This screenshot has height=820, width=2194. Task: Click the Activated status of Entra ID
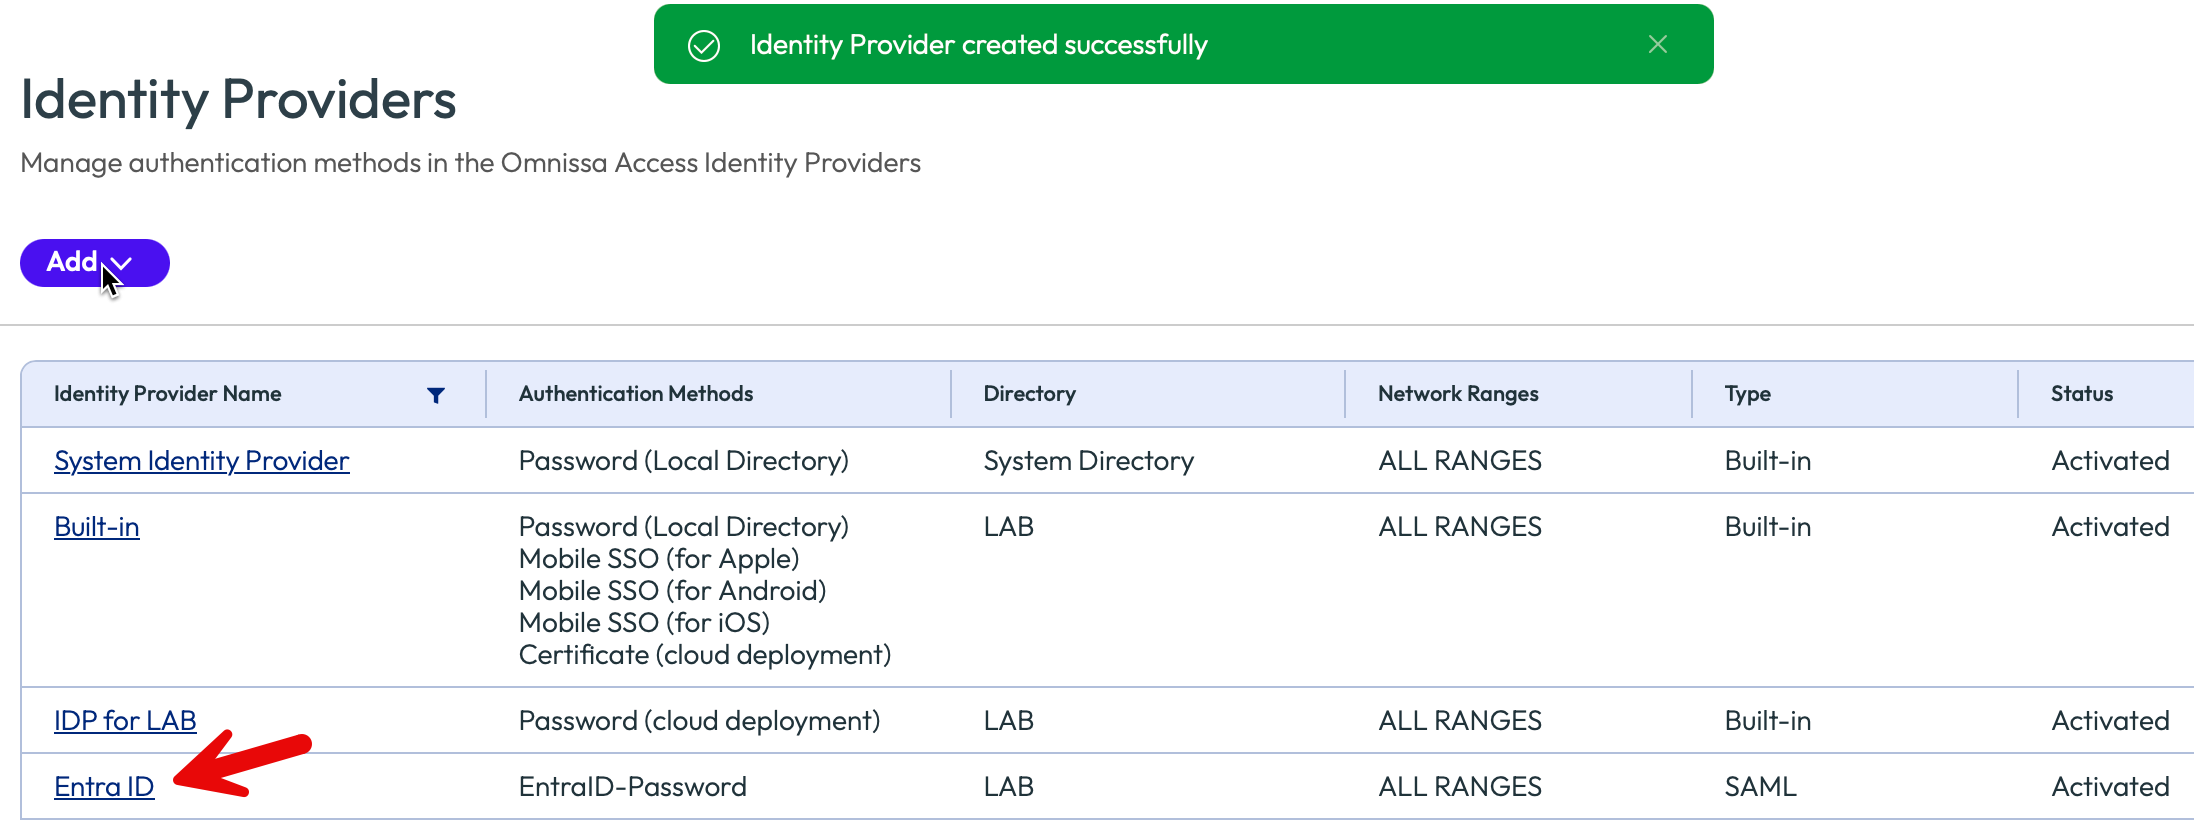2109,787
